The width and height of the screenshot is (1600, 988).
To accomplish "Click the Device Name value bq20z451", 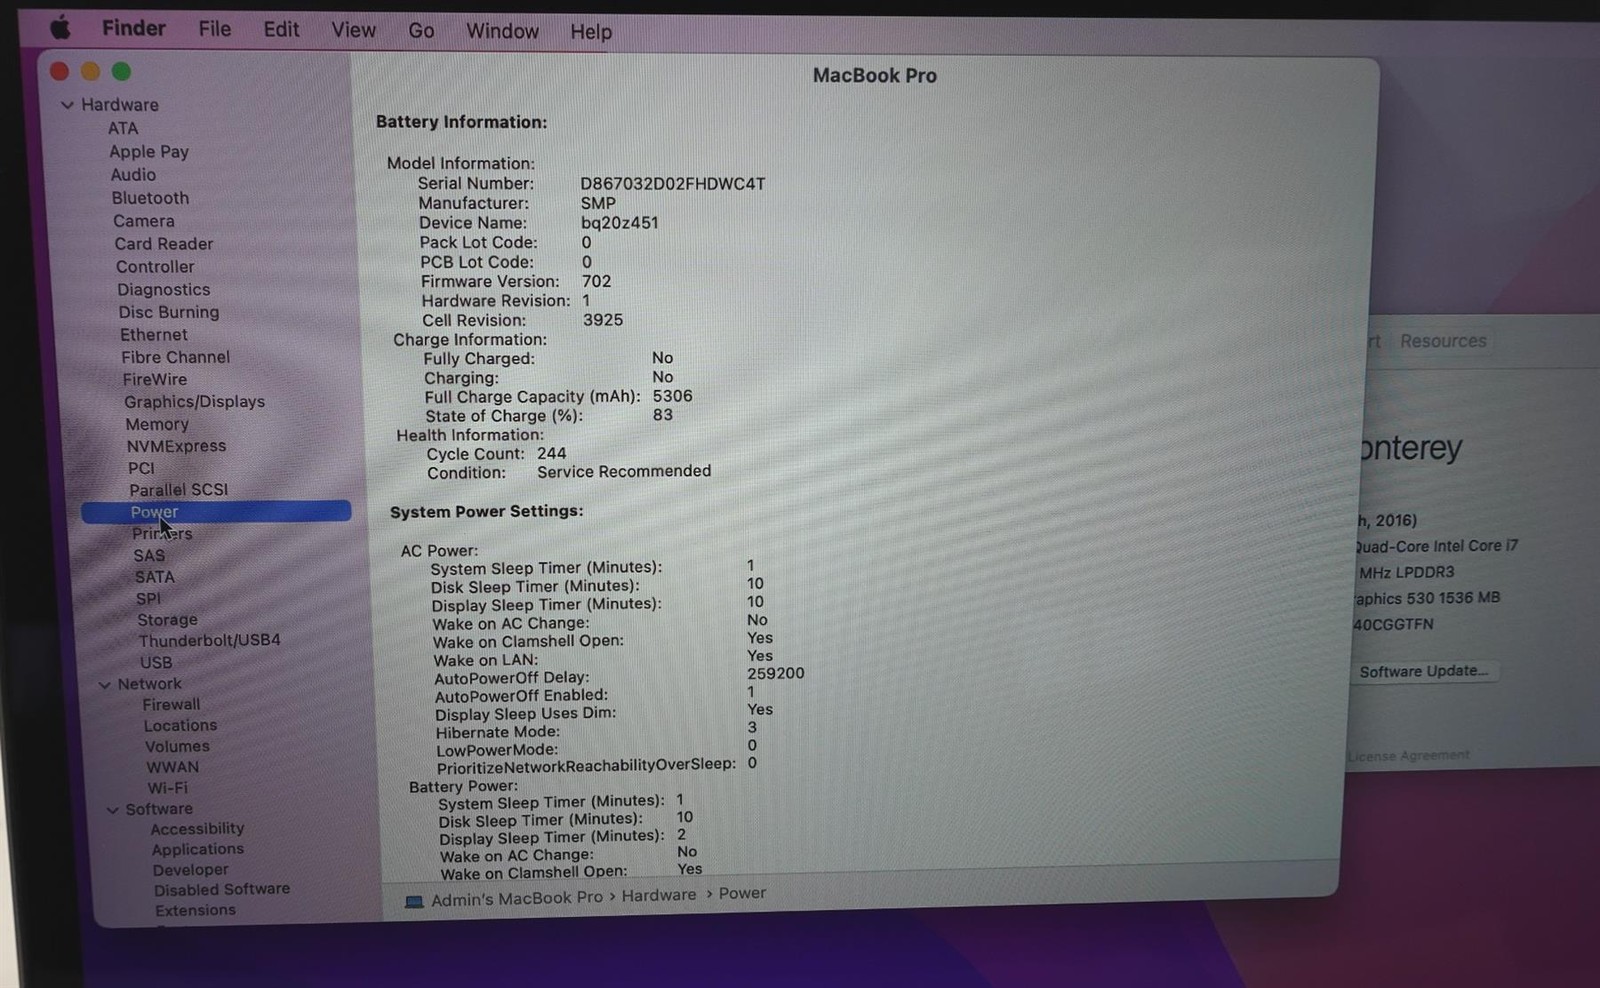I will pos(620,223).
